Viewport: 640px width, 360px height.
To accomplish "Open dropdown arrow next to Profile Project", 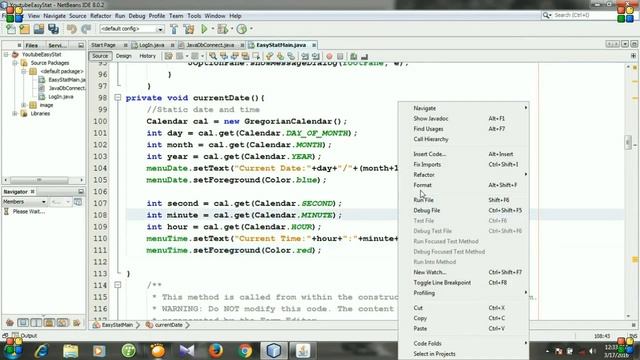I will (251, 29).
